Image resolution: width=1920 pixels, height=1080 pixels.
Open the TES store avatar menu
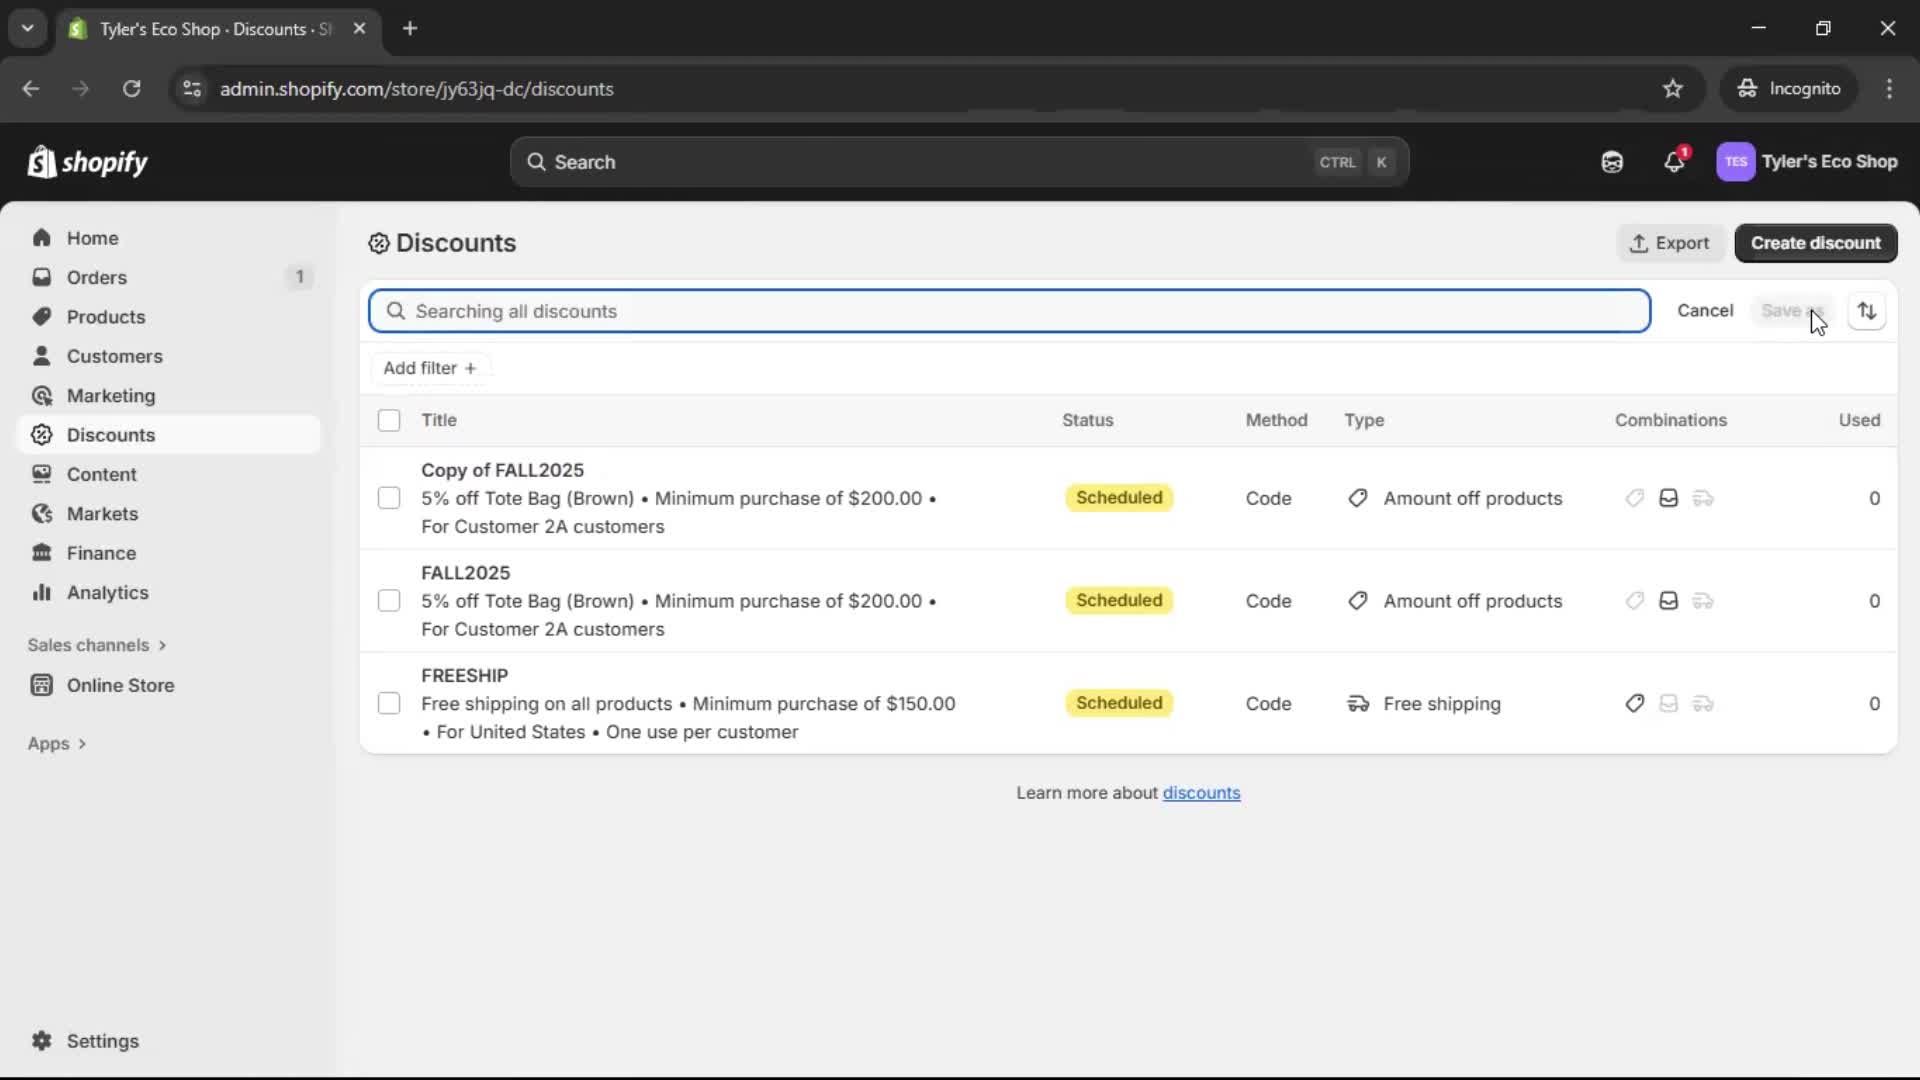click(1736, 161)
